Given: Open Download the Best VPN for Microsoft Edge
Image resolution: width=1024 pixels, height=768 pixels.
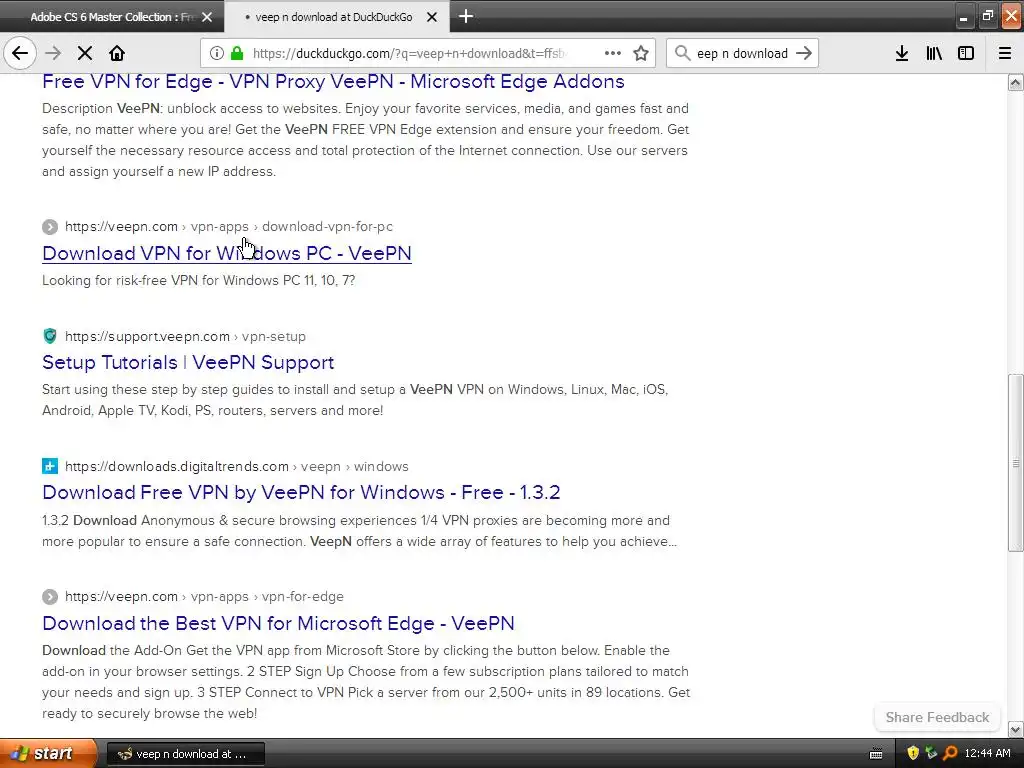Looking at the screenshot, I should pyautogui.click(x=278, y=624).
